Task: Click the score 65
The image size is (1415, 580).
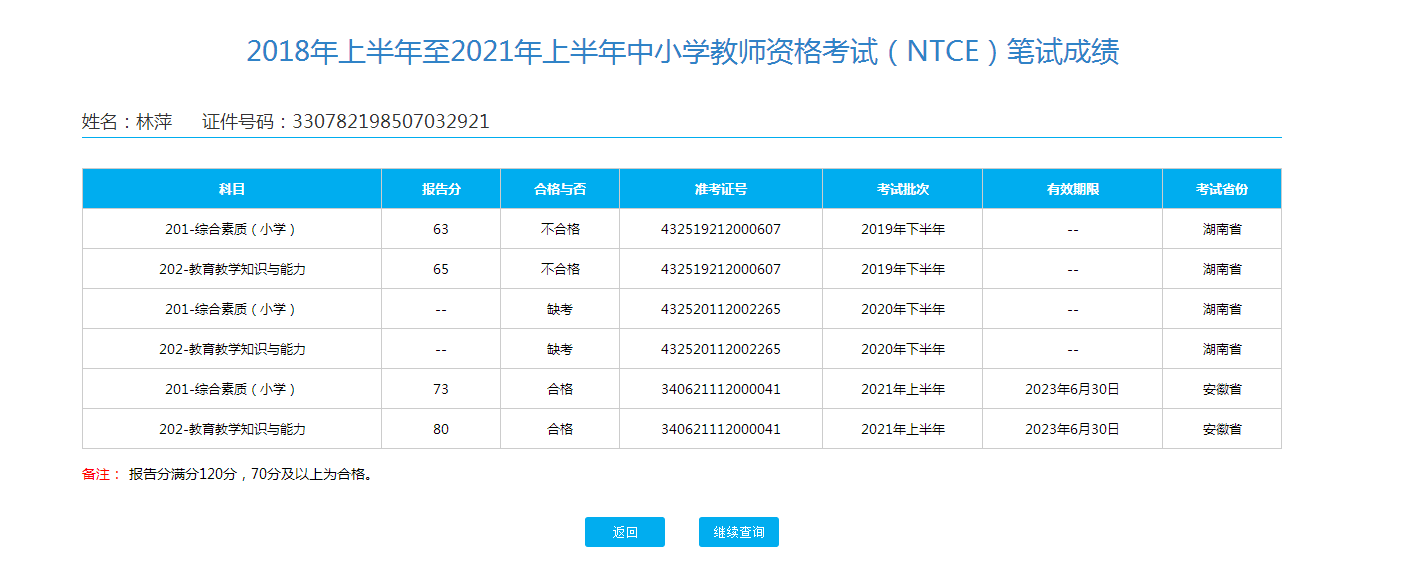Action: tap(441, 269)
